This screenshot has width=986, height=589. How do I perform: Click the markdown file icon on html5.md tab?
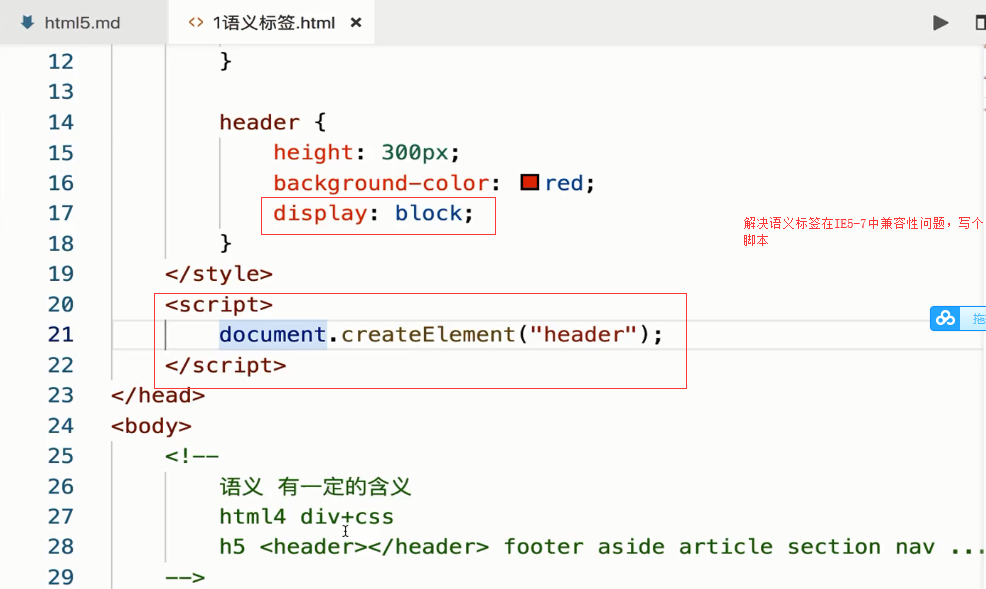tap(28, 23)
